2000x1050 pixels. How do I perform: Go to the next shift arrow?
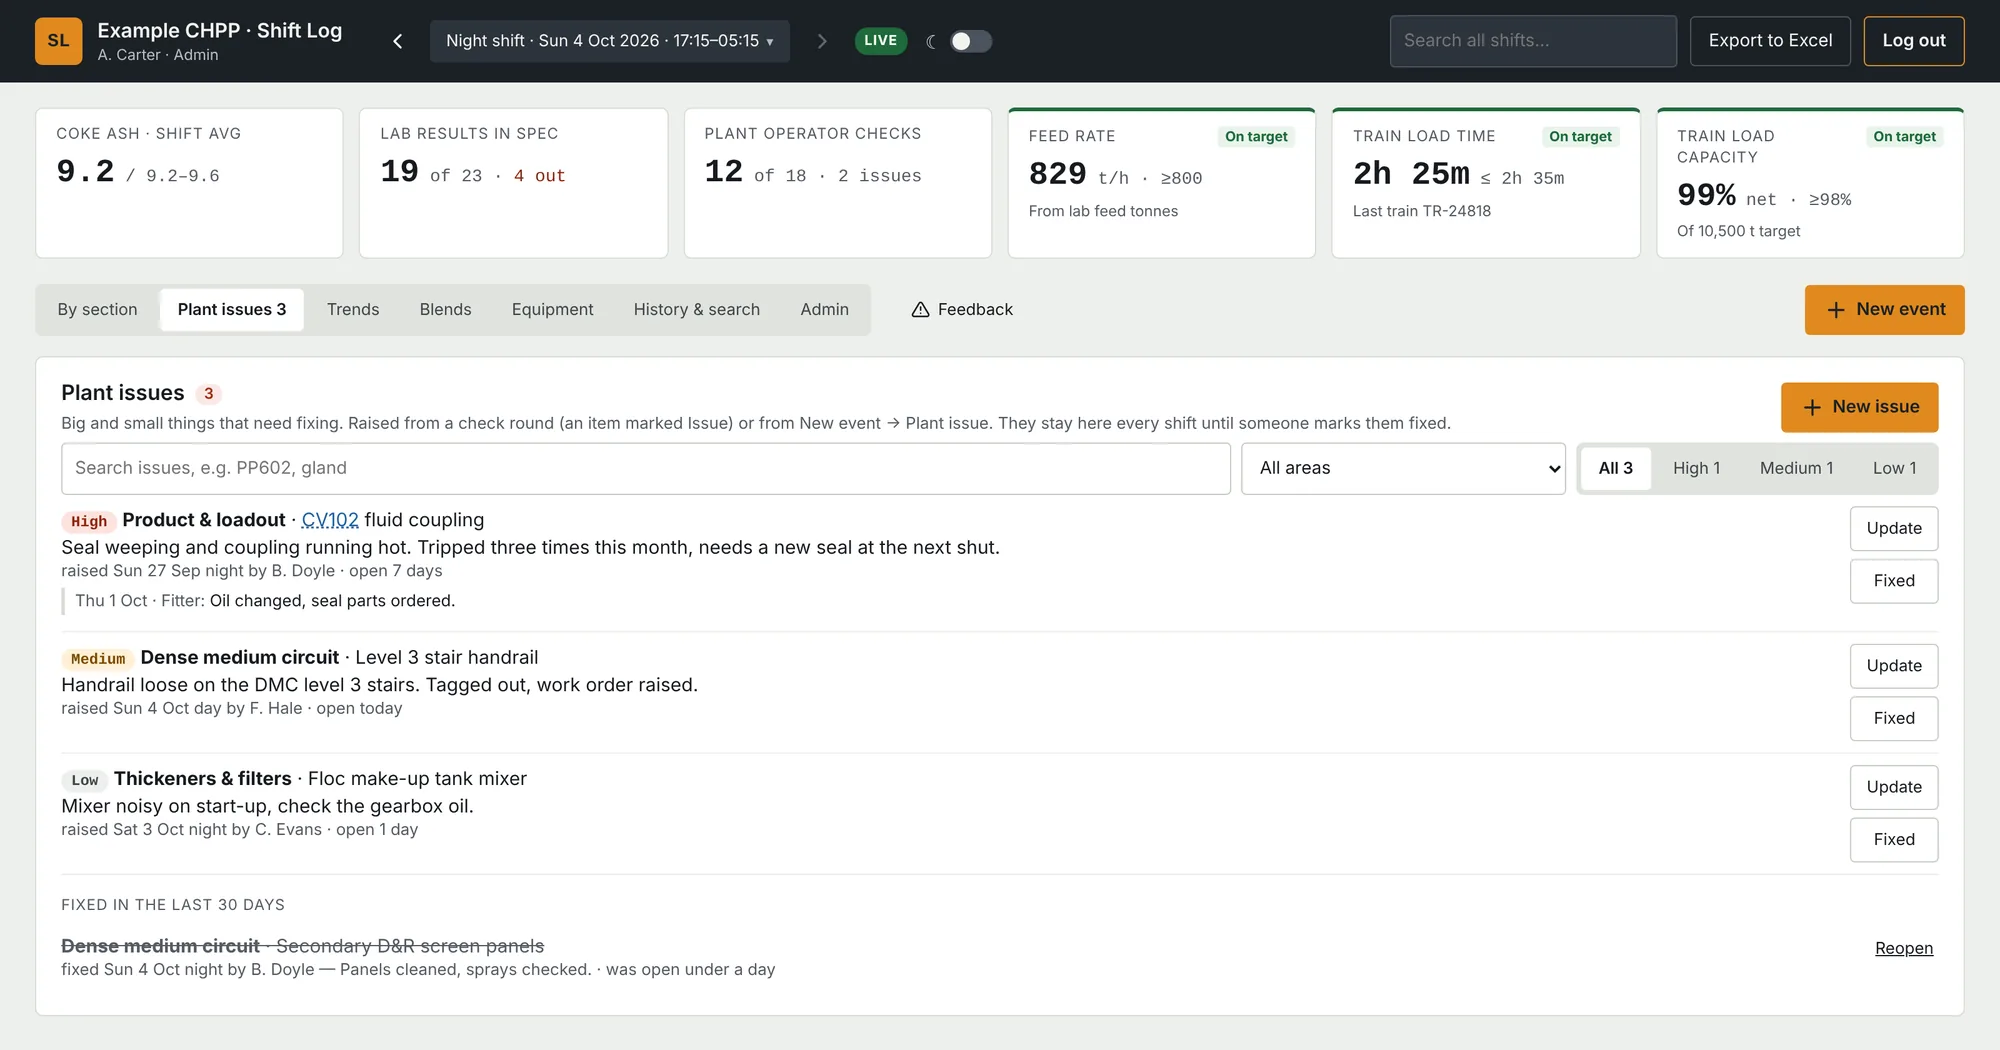(822, 41)
